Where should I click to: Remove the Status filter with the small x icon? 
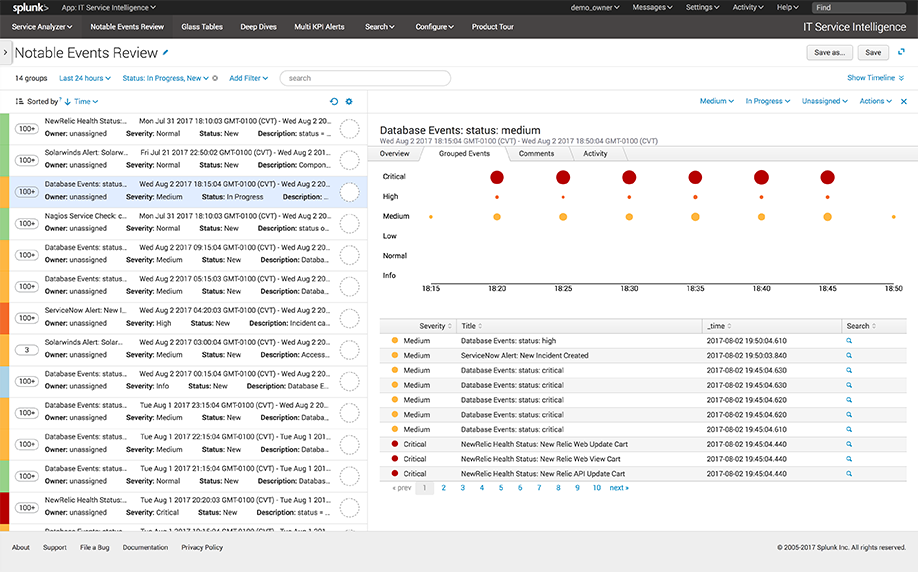tap(215, 78)
